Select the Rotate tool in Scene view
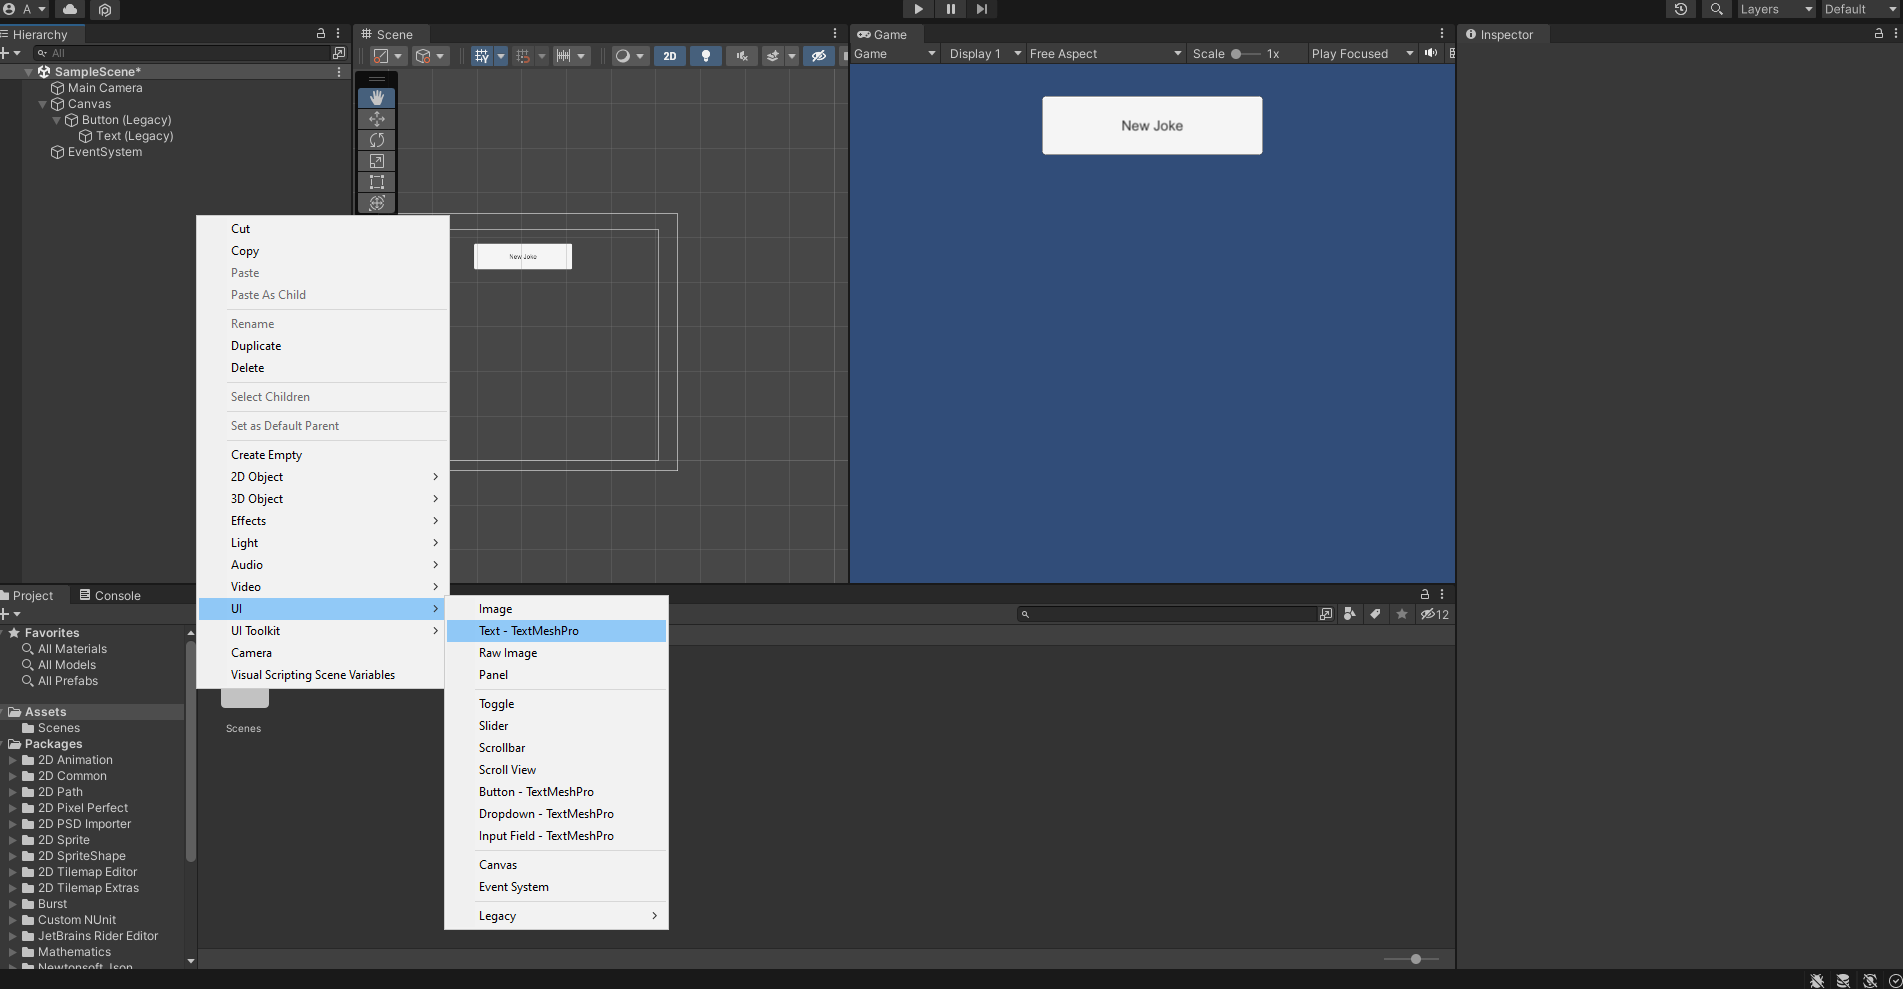 (377, 140)
